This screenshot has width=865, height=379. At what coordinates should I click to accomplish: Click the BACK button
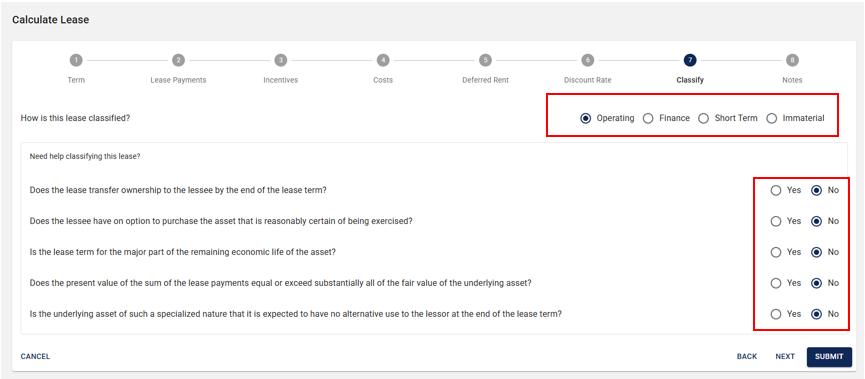(x=747, y=356)
